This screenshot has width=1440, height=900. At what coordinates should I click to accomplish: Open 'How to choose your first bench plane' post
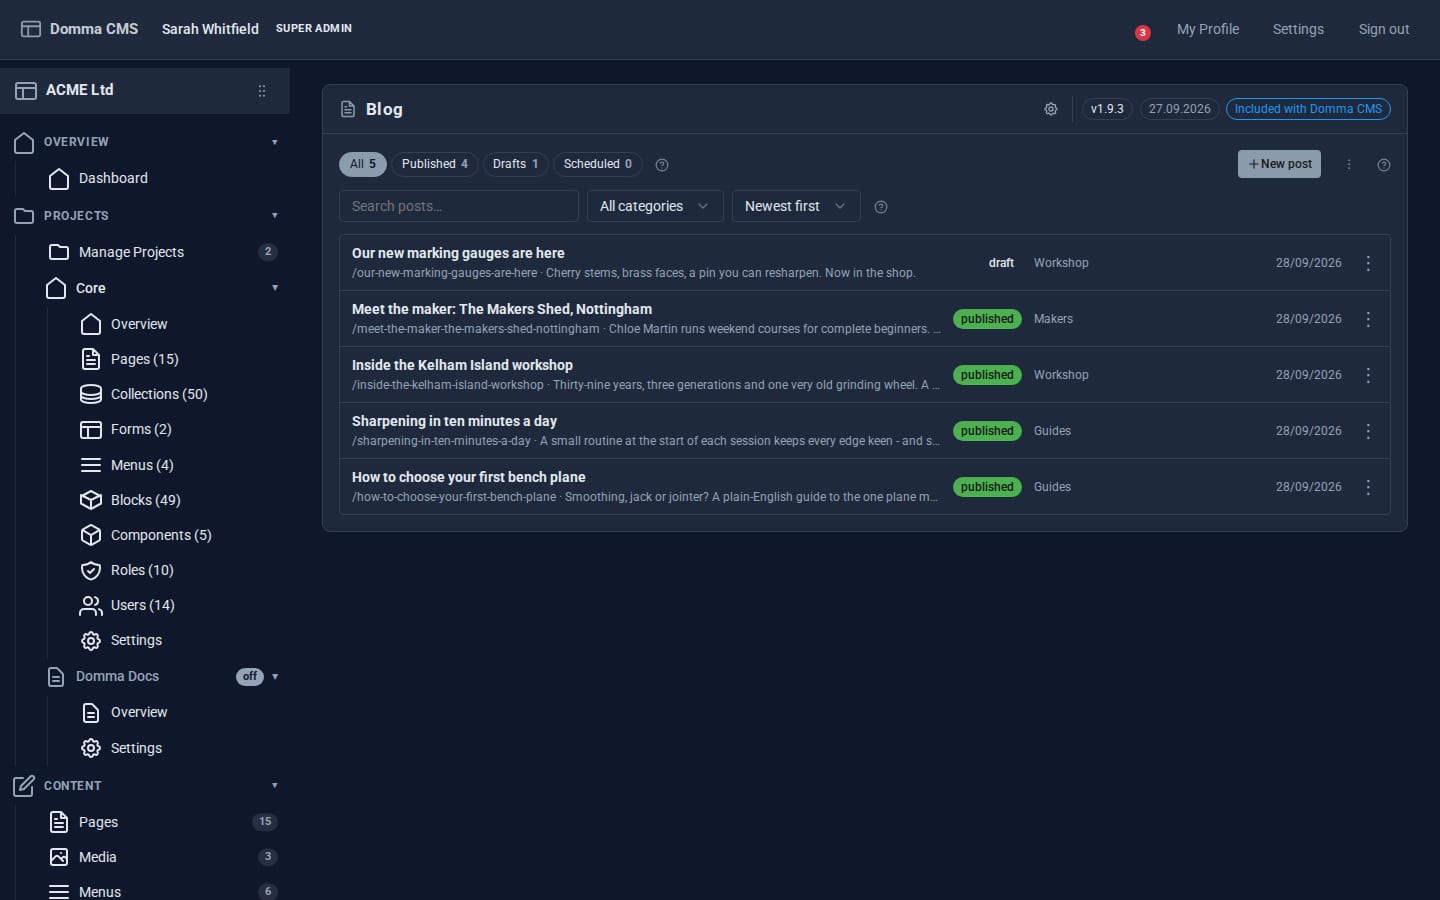coord(469,477)
